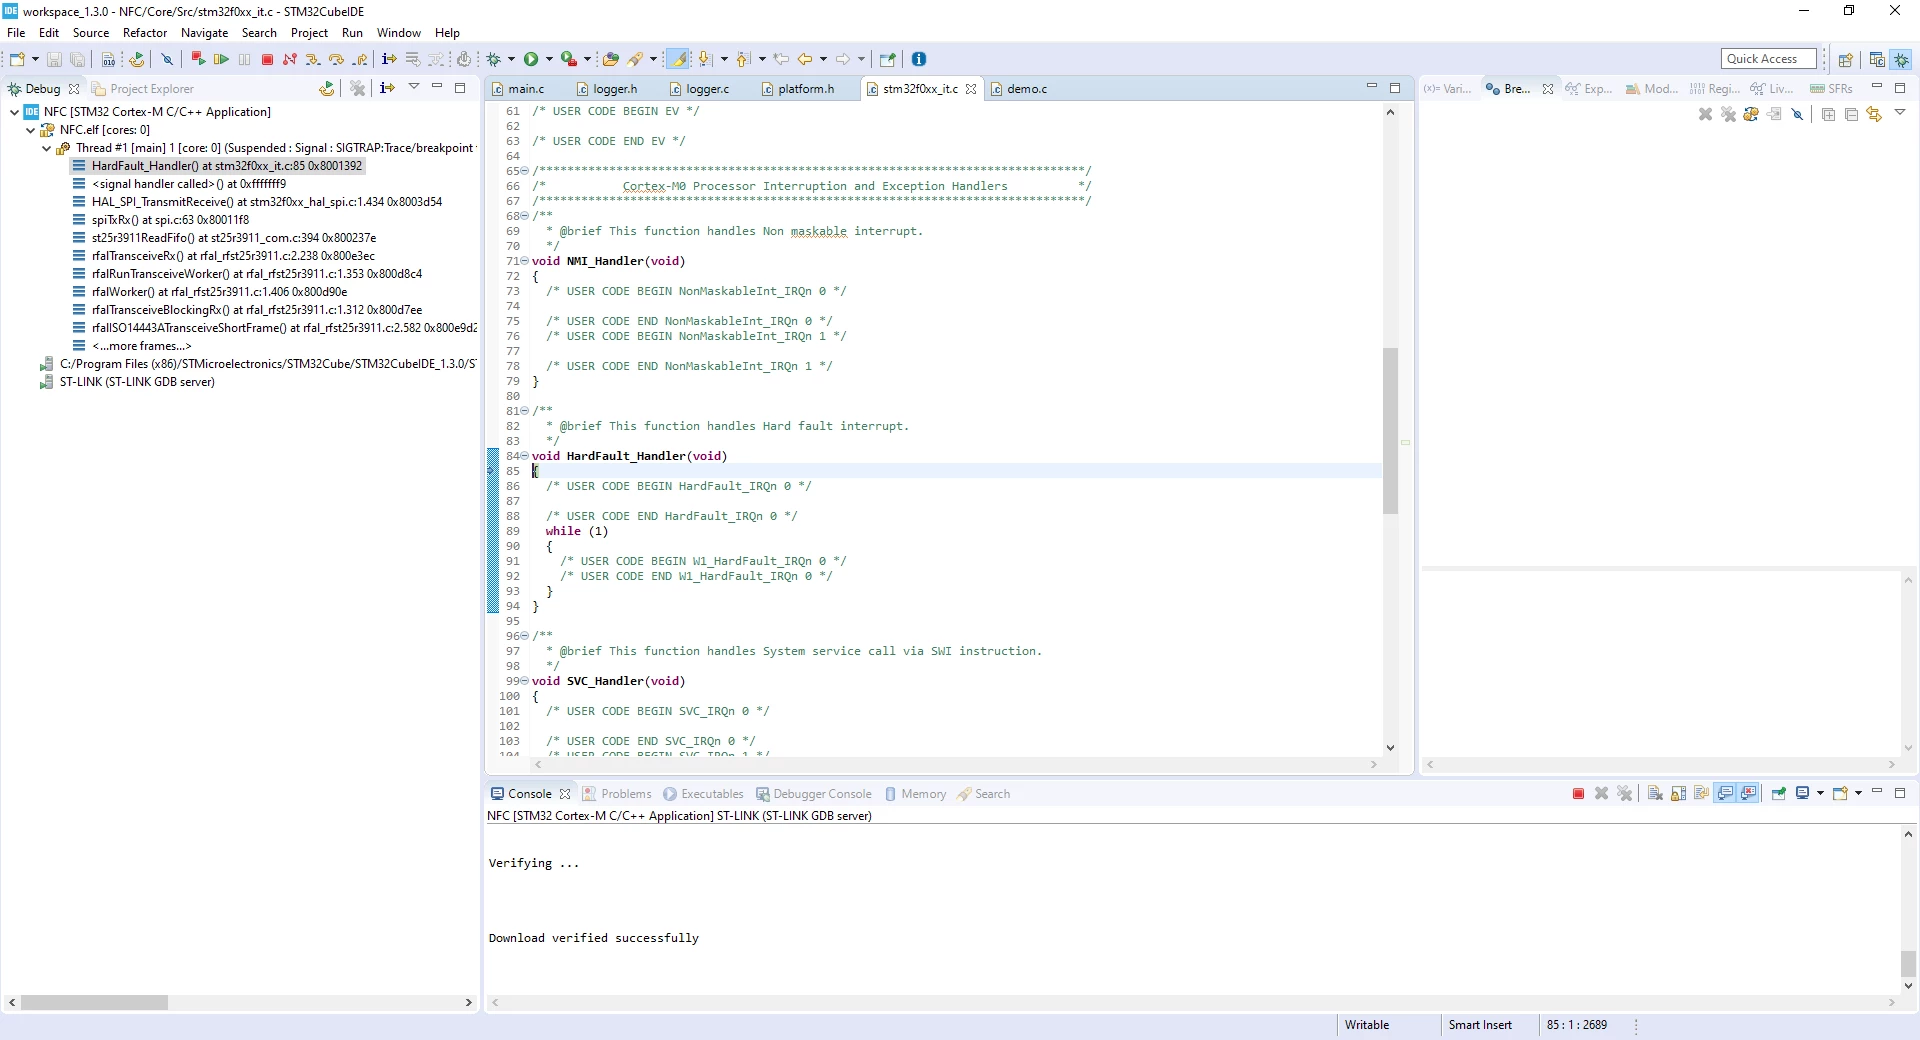Open the Run menu
The height and width of the screenshot is (1040, 1920).
tap(352, 33)
